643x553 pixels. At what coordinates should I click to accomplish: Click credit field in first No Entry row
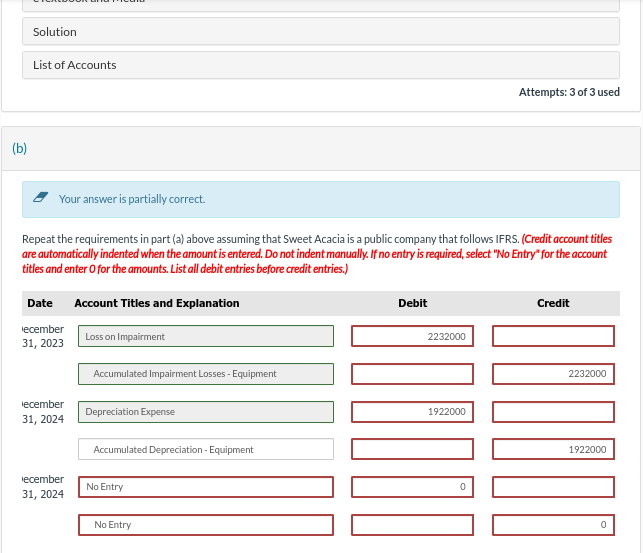[553, 487]
